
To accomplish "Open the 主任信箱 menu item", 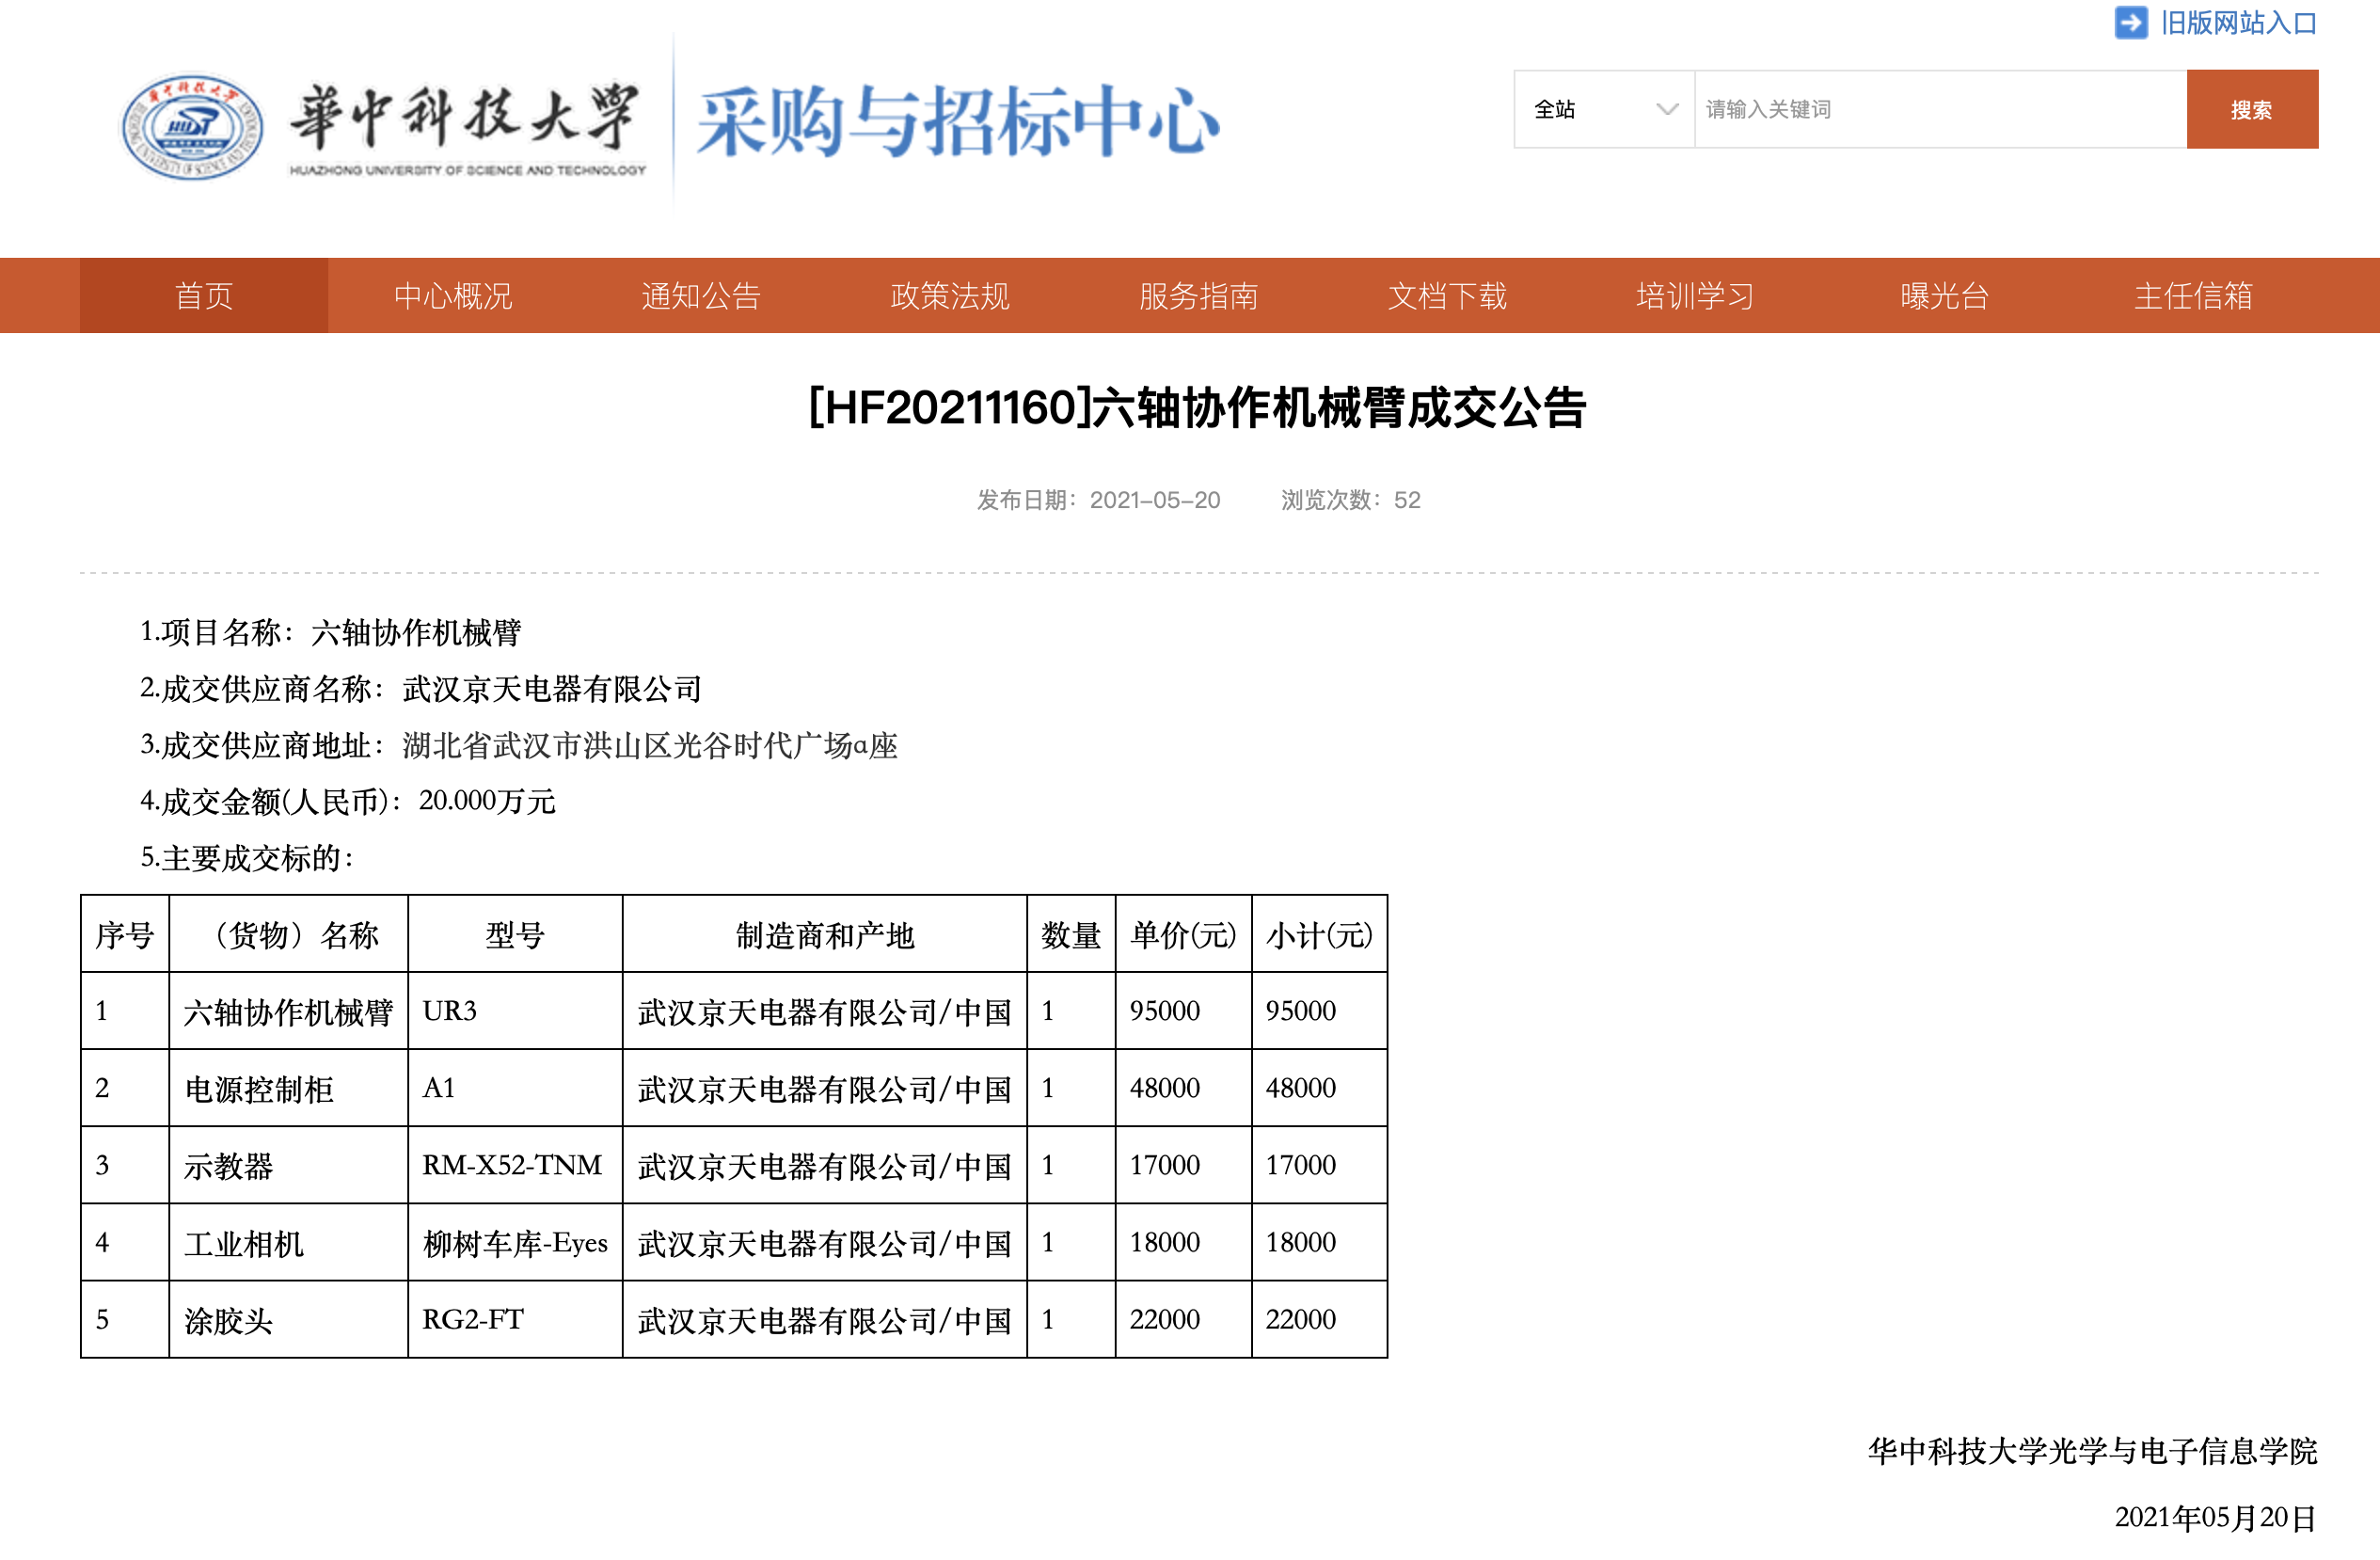I will tap(2193, 295).
